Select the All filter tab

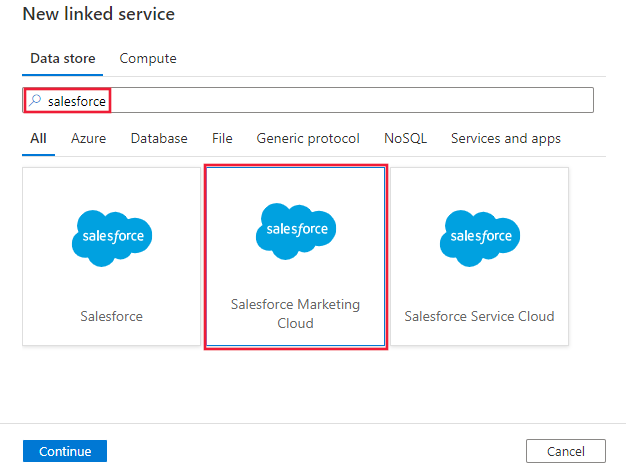pyautogui.click(x=38, y=138)
